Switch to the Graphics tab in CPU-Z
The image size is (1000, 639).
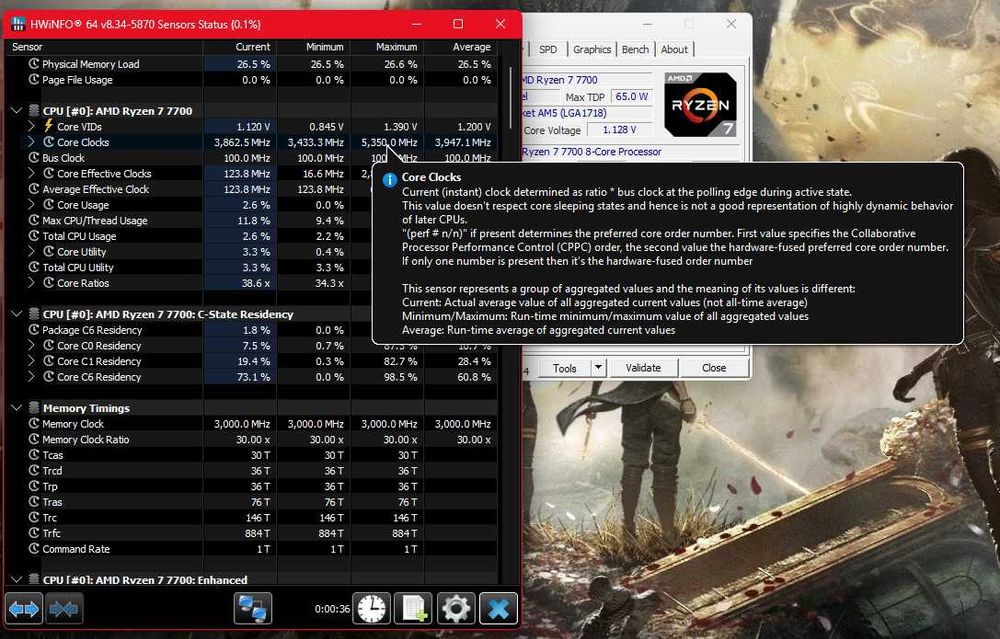tap(592, 49)
